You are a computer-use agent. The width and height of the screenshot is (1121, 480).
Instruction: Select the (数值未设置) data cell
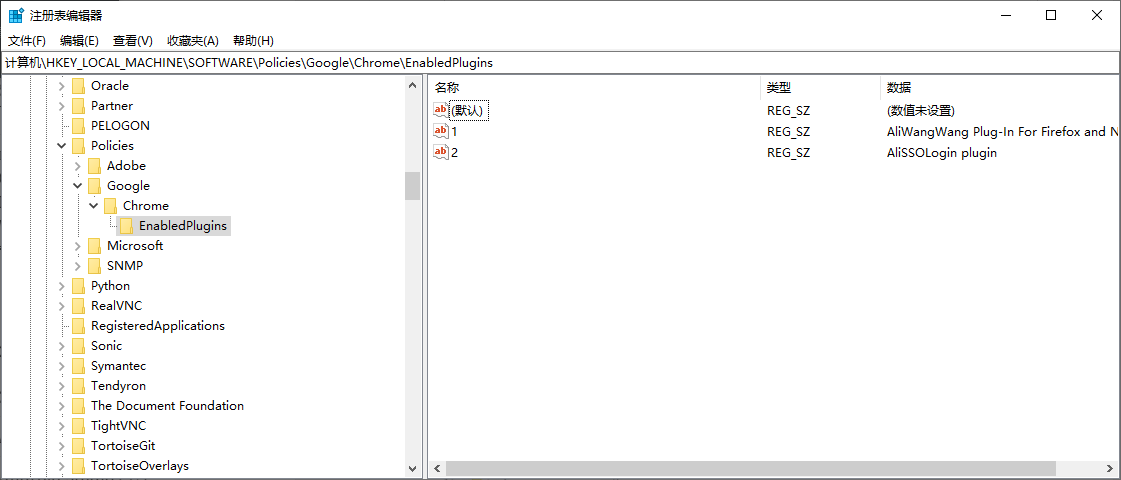(921, 111)
